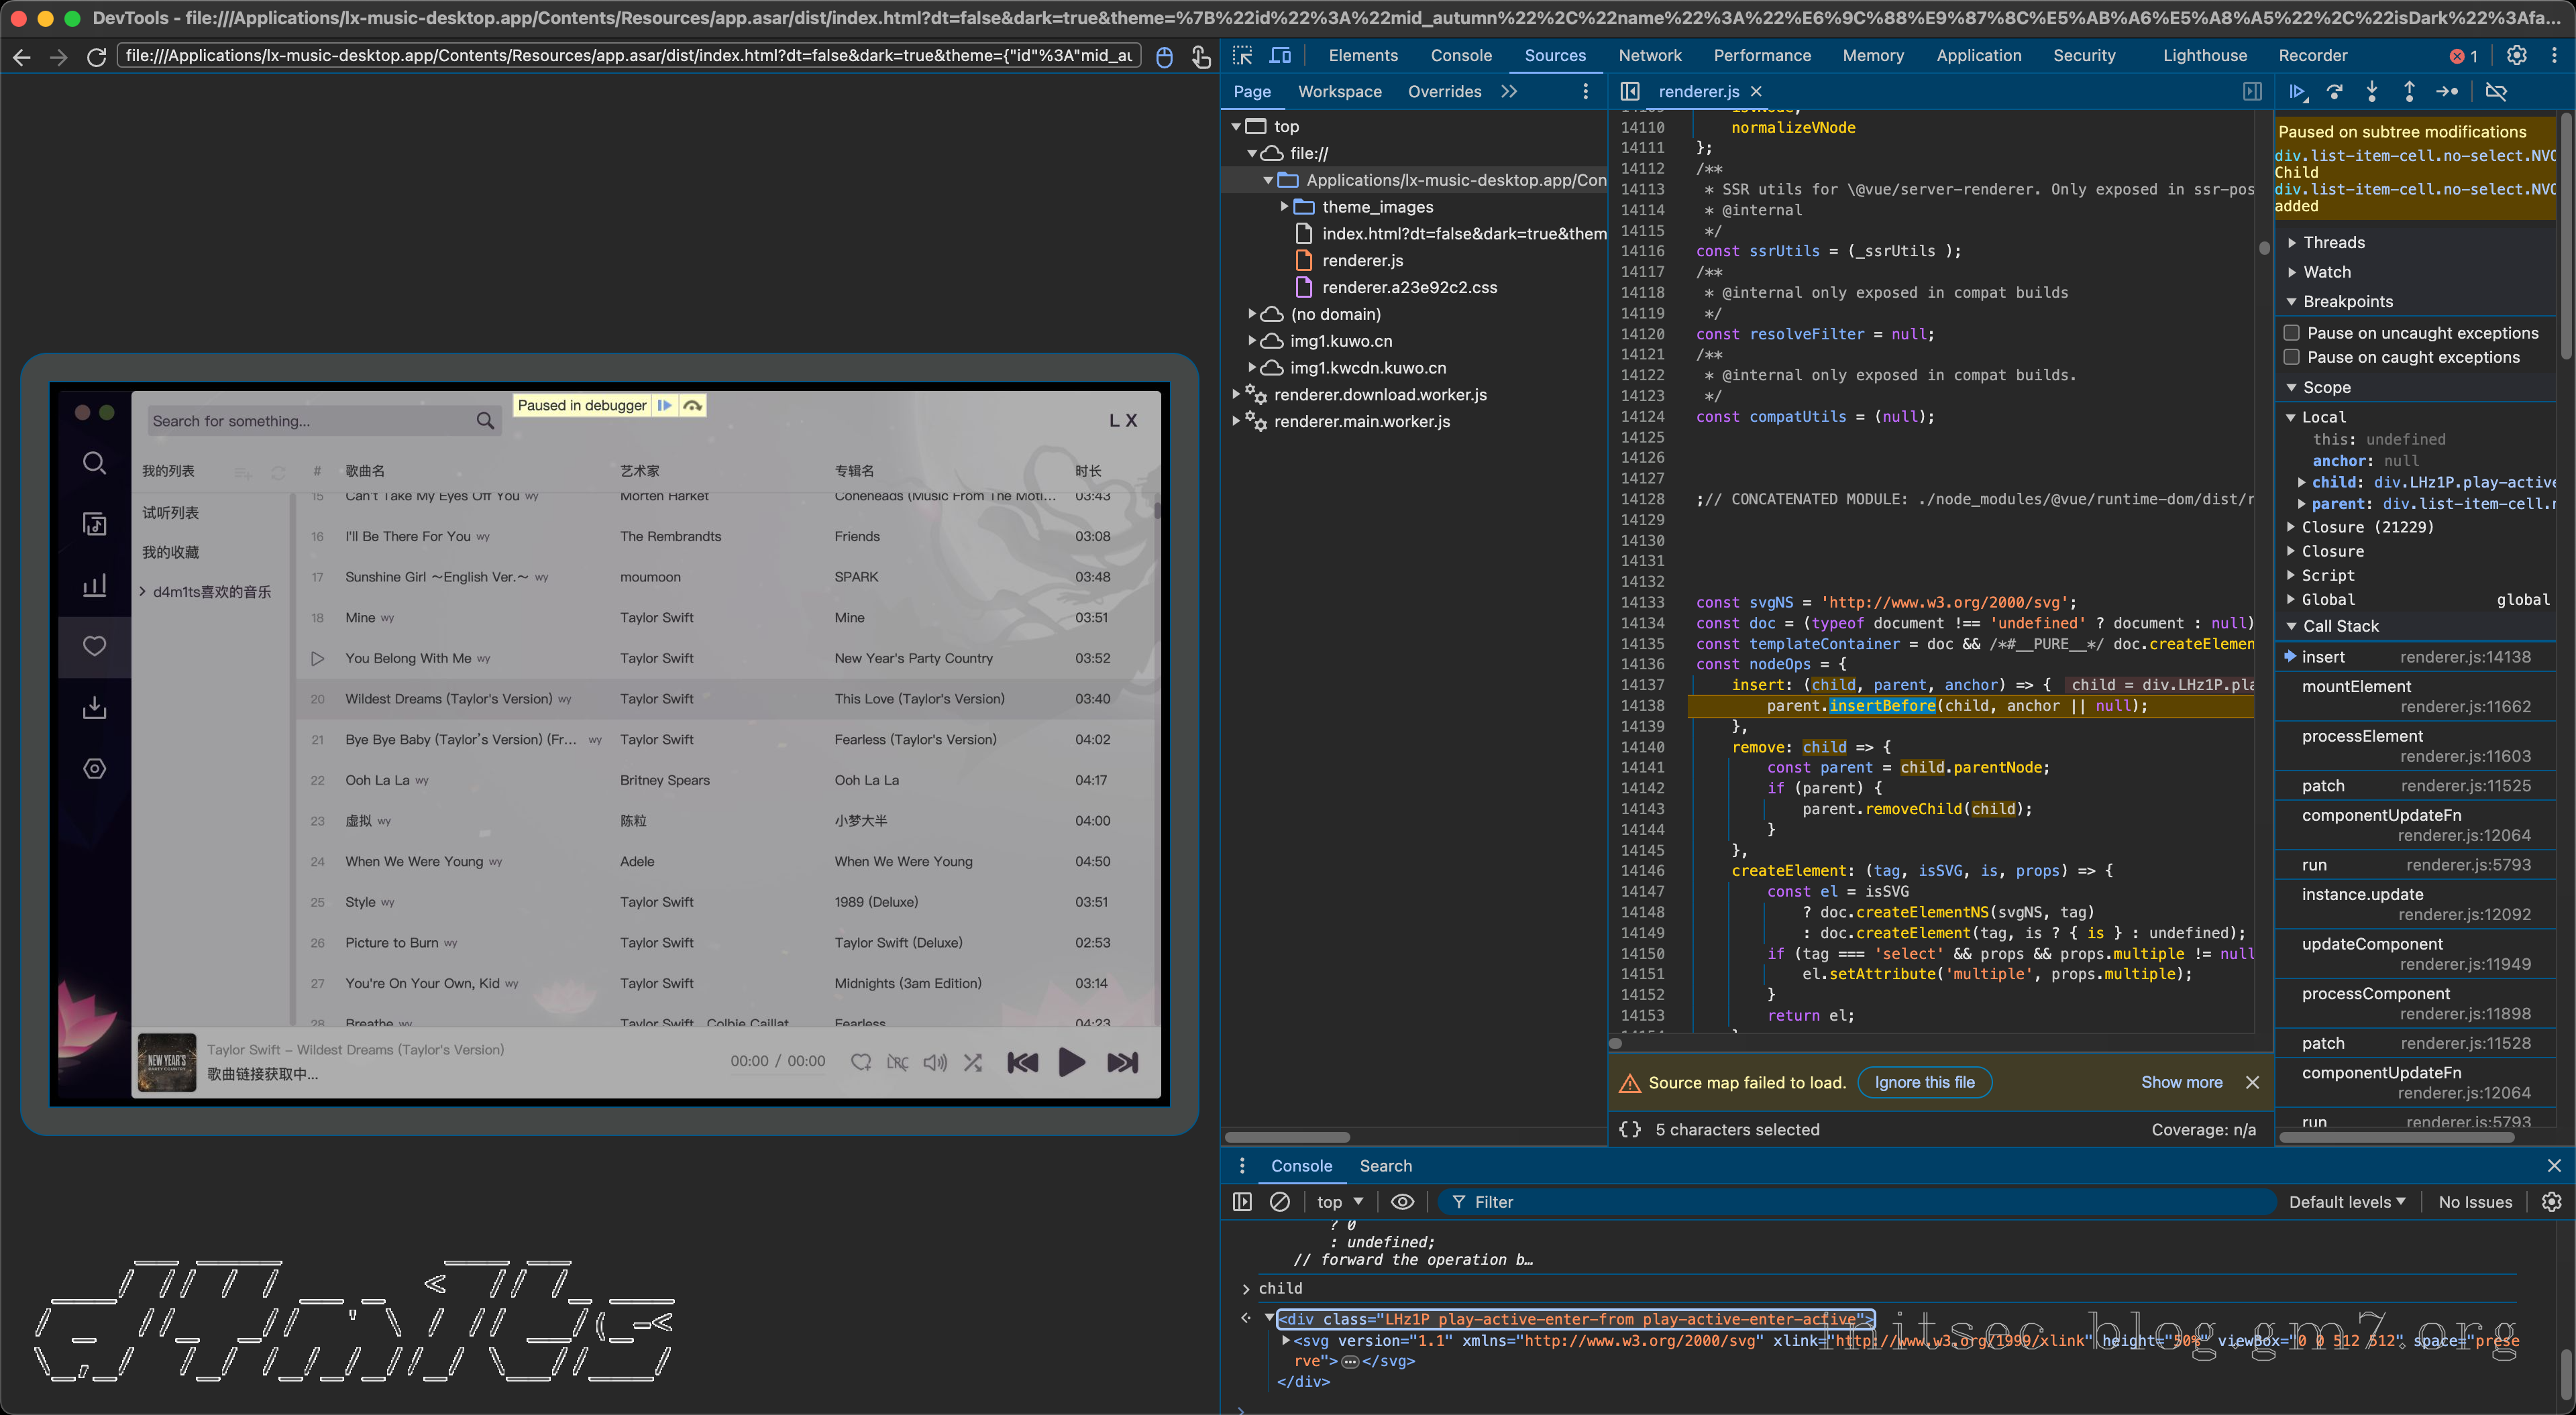This screenshot has width=2576, height=1415.
Task: Deactivate breakpoints using the toolbar icon
Action: 2496,92
